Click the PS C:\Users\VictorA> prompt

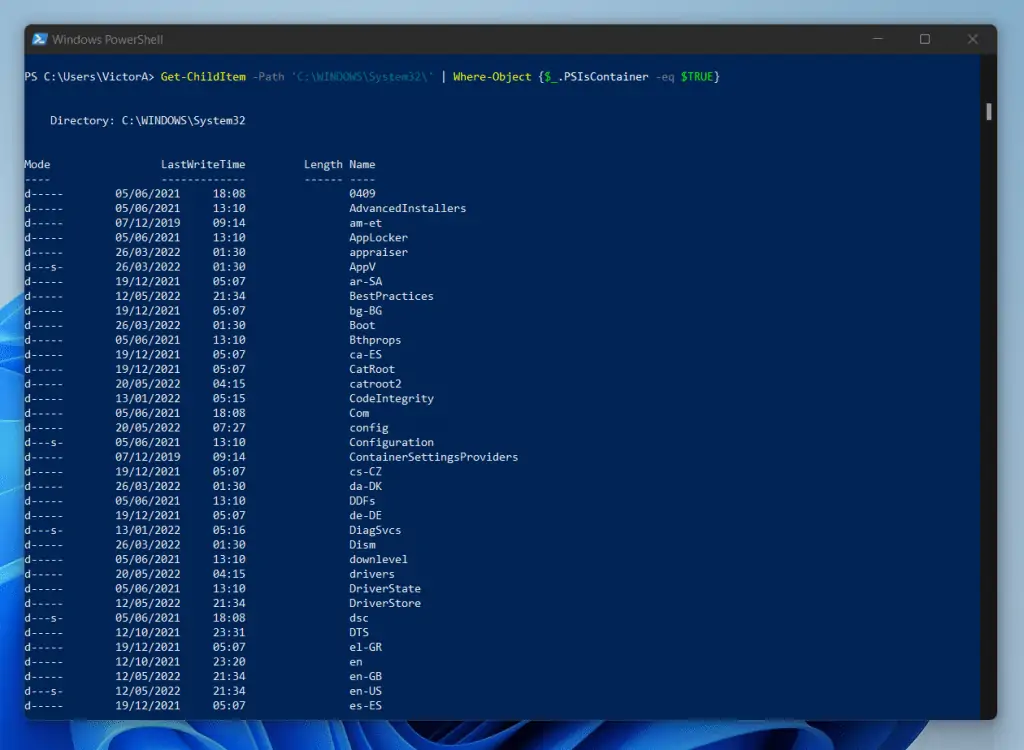[89, 76]
